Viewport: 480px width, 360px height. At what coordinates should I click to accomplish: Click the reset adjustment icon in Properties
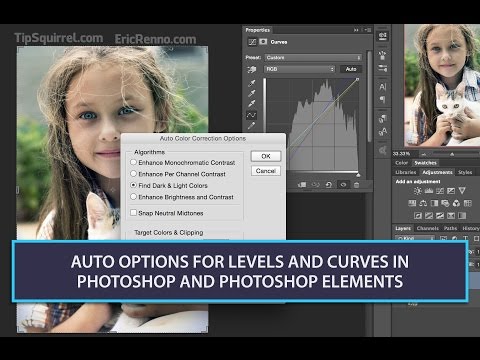click(x=329, y=185)
